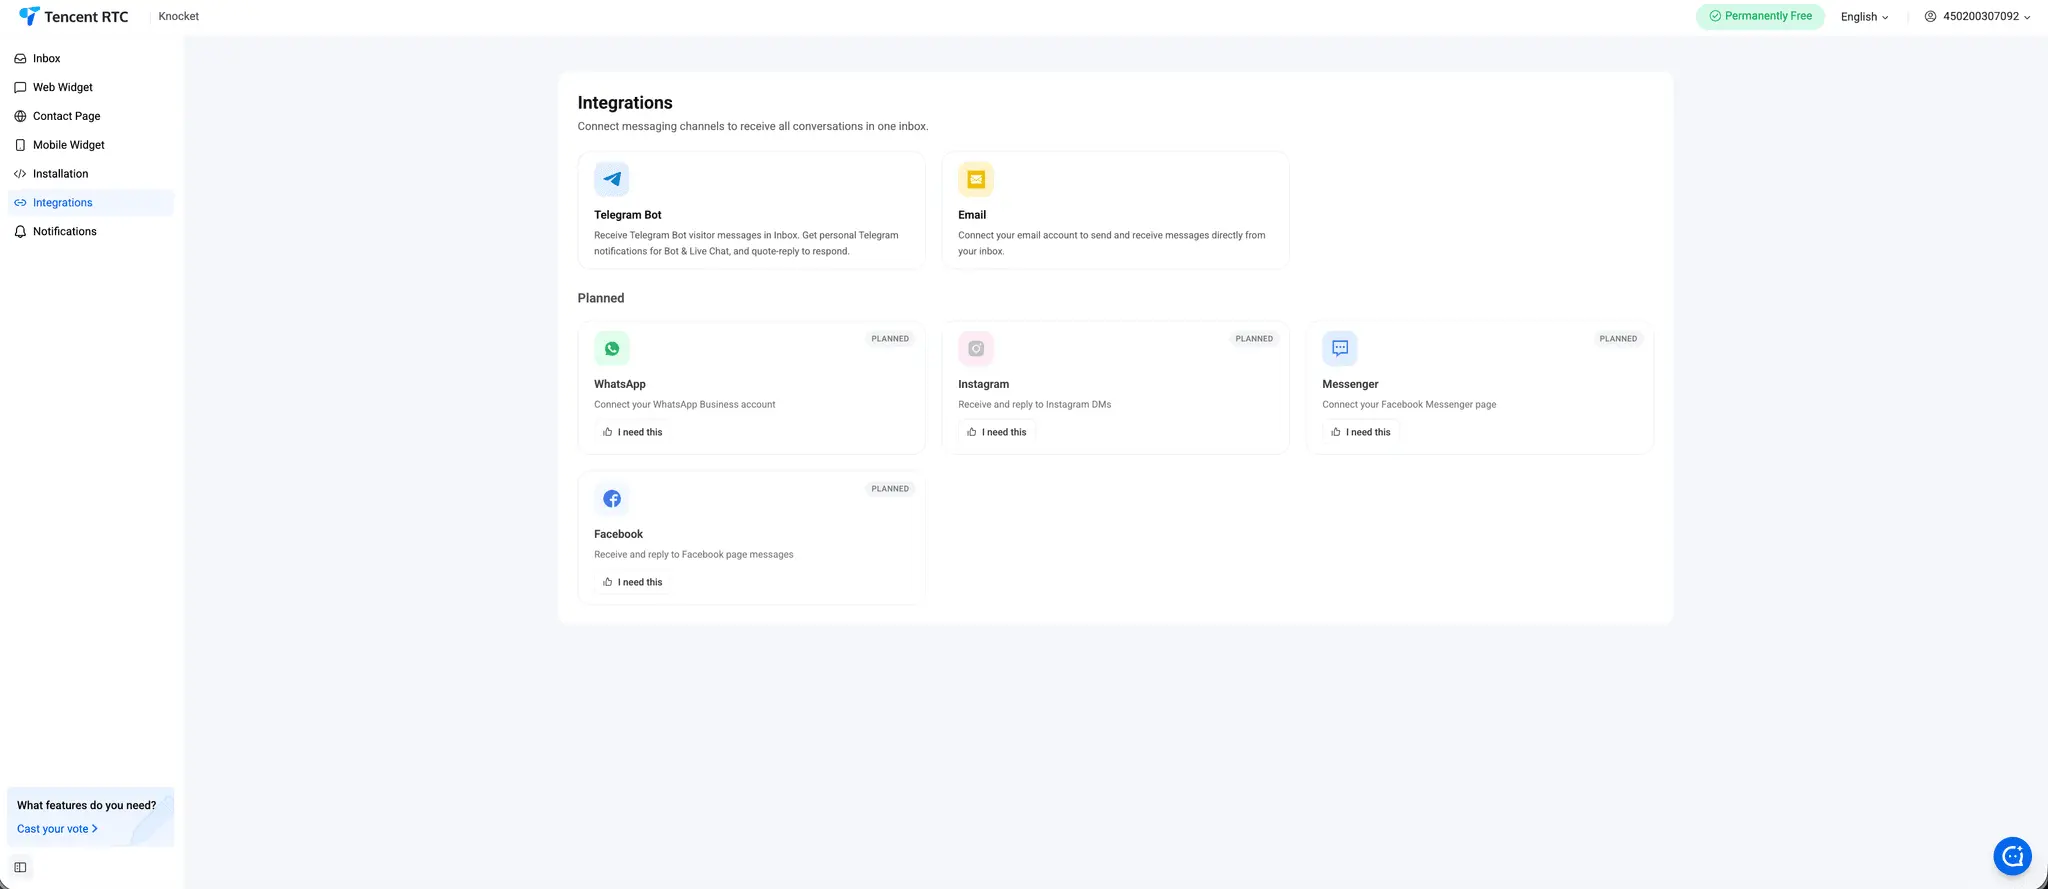Follow the 'Cast your vote' link
Viewport: 2048px width, 889px height.
(57, 829)
